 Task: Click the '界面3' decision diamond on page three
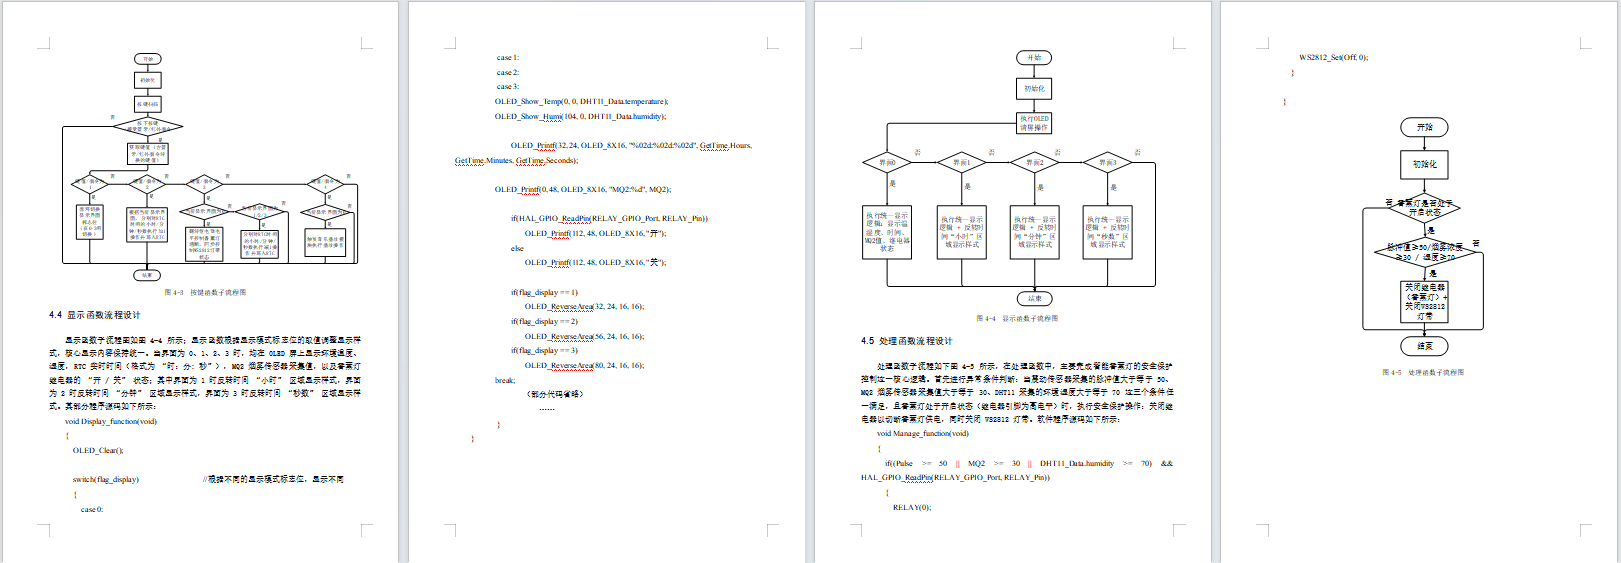[1108, 162]
